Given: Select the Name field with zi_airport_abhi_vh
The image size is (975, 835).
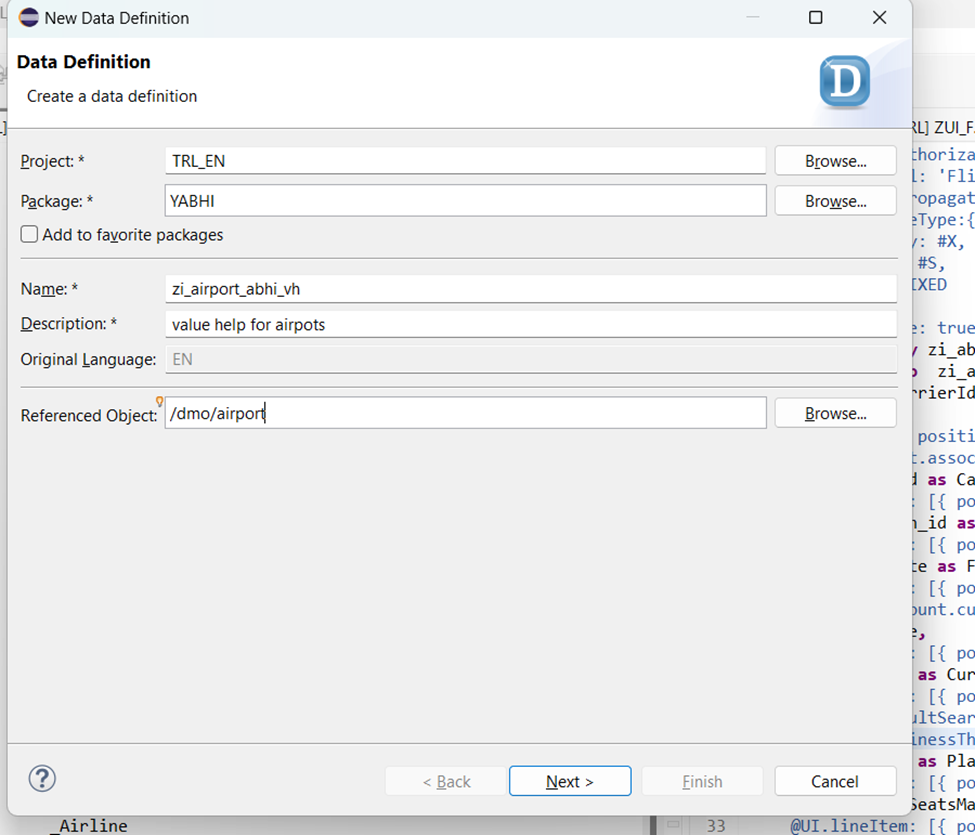Looking at the screenshot, I should click(x=530, y=289).
